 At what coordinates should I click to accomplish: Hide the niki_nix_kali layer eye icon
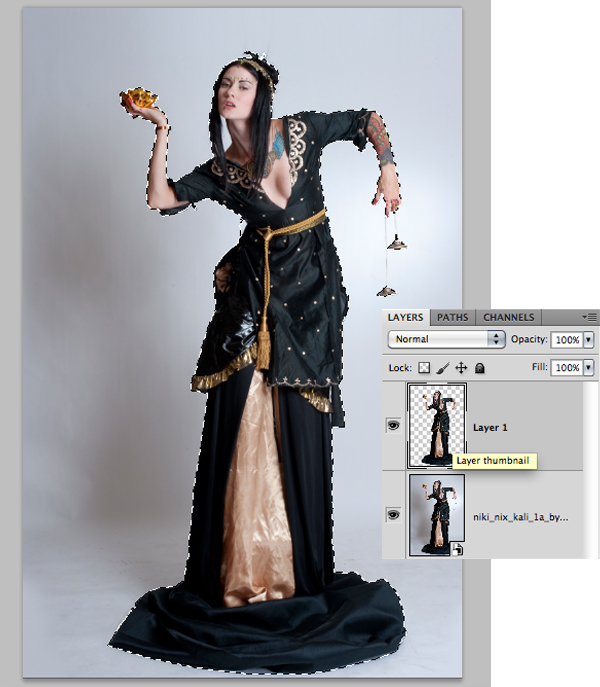(393, 514)
